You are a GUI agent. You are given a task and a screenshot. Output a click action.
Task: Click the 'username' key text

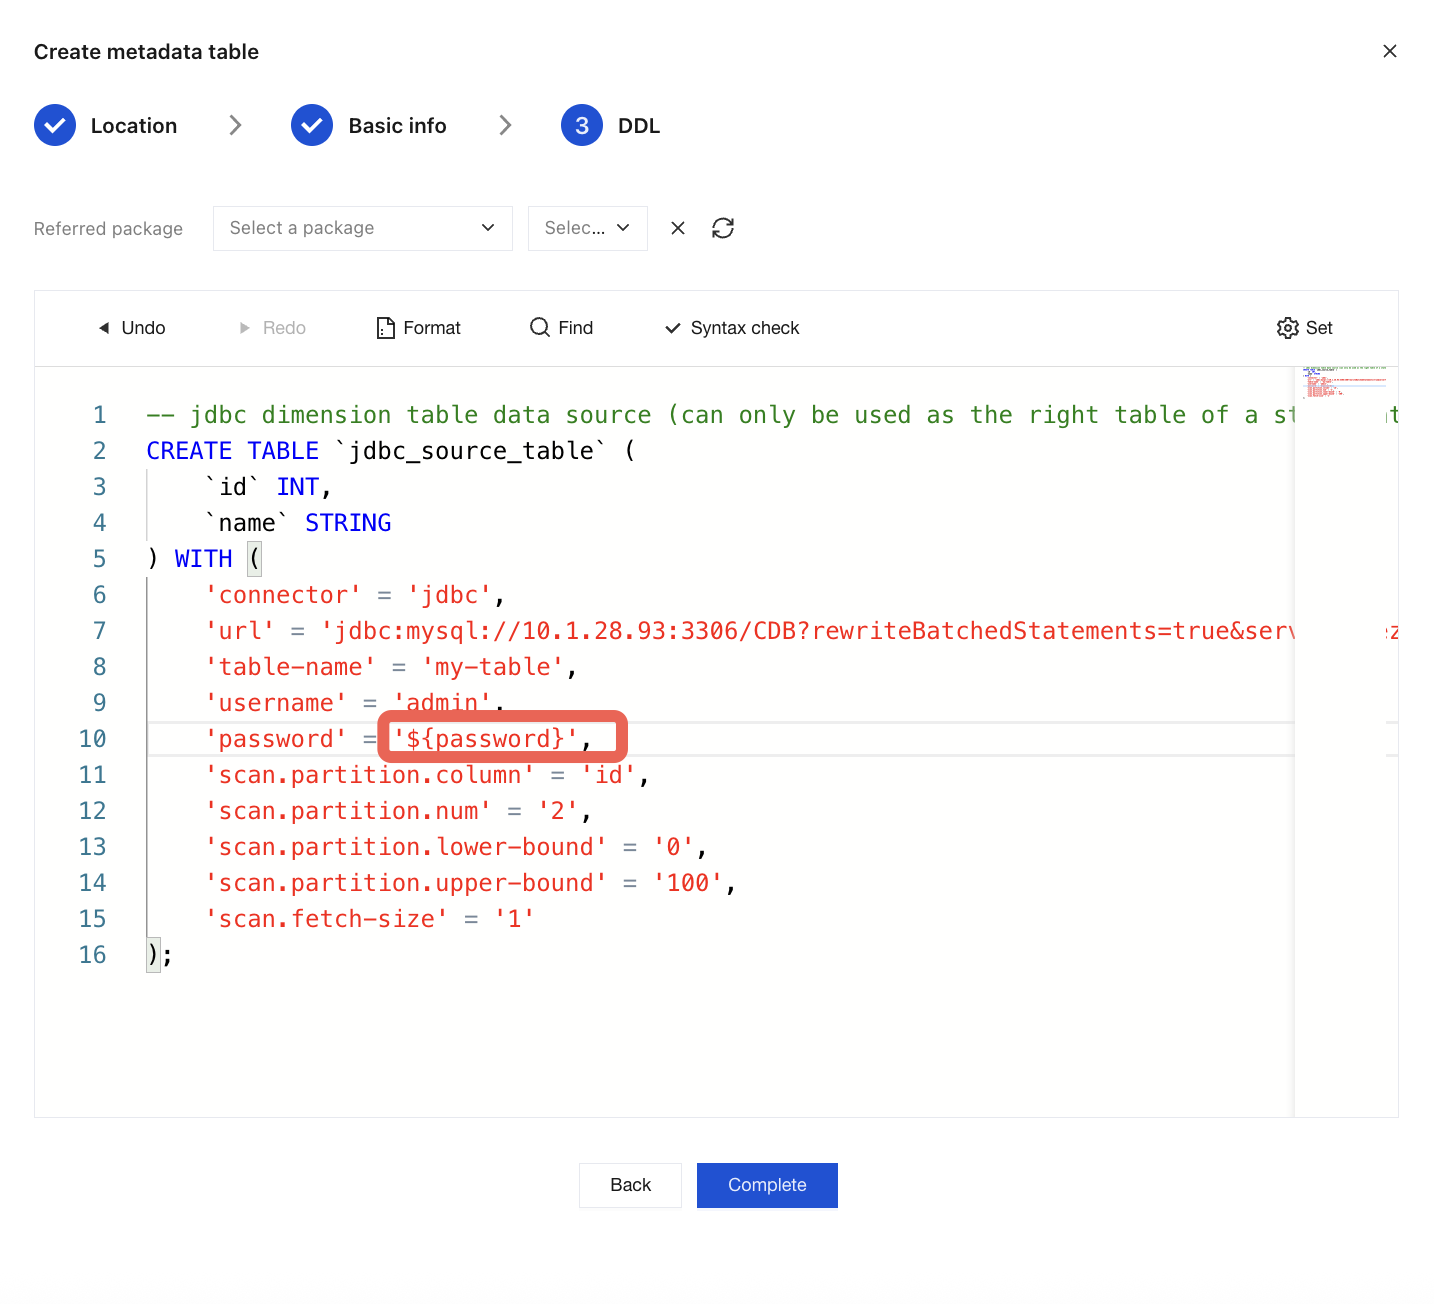tap(276, 703)
